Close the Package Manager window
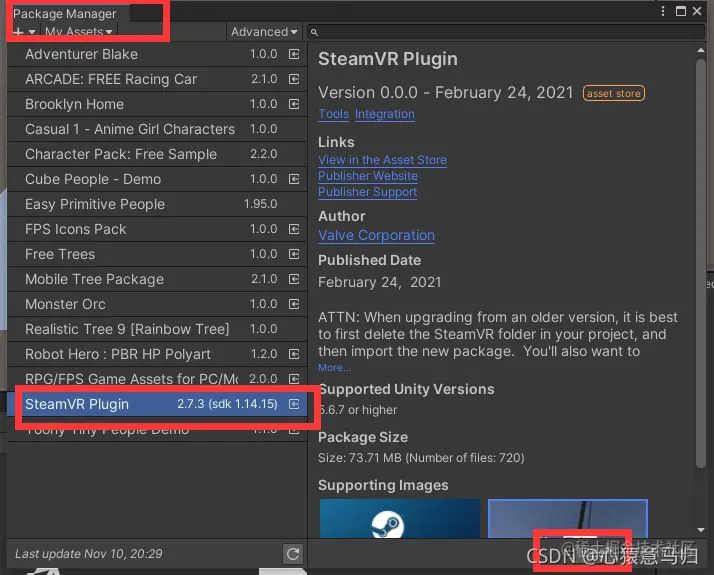 coord(697,11)
